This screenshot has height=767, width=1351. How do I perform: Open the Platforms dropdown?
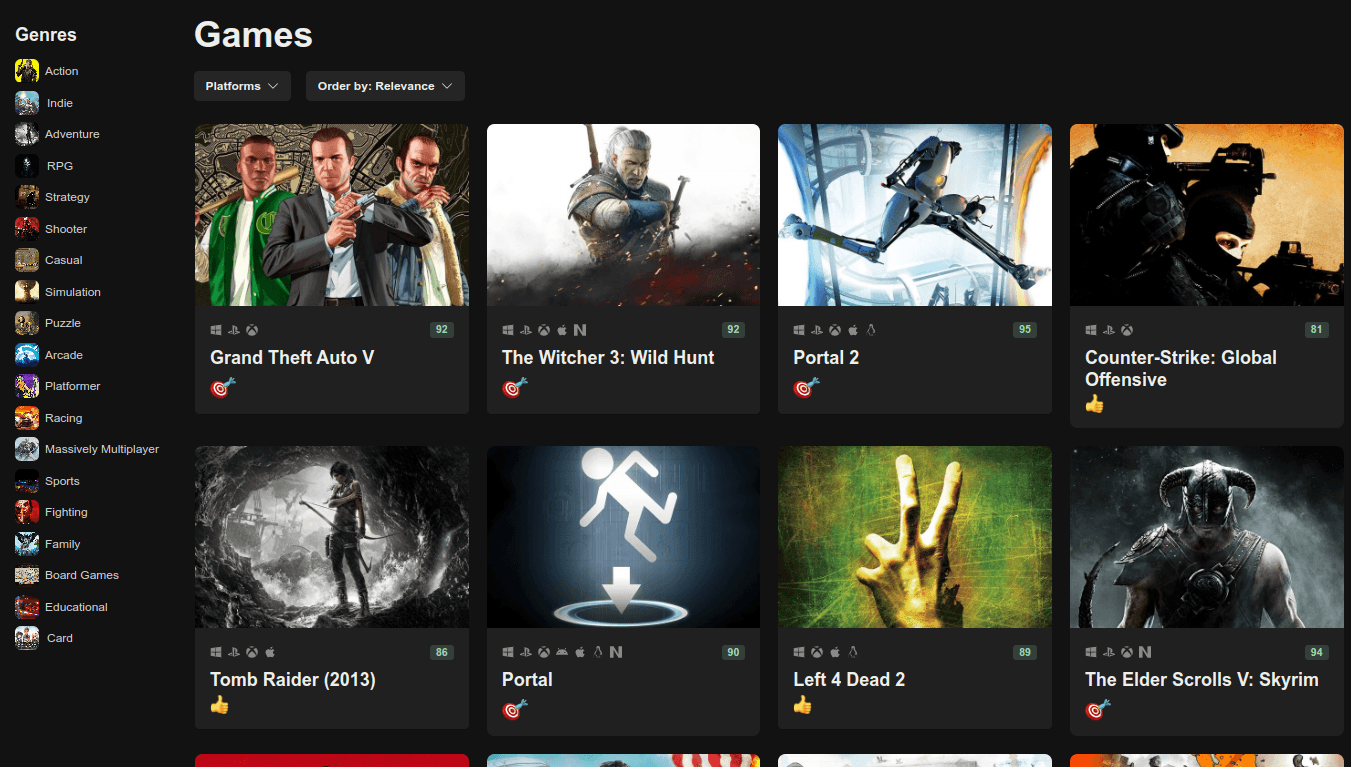(242, 86)
